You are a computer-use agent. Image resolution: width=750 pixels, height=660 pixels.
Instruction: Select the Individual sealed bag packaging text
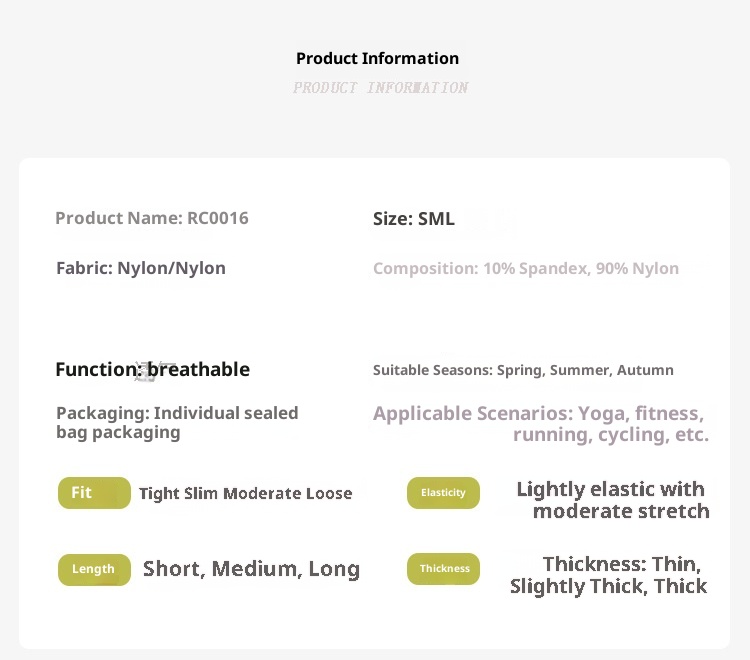click(177, 422)
